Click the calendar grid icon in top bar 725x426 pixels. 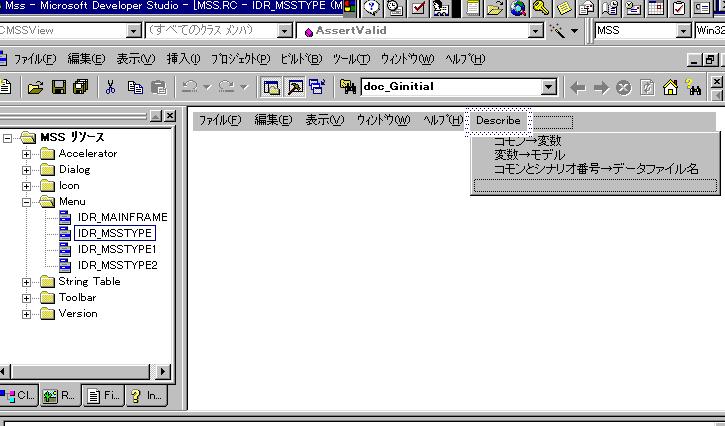(x=656, y=8)
